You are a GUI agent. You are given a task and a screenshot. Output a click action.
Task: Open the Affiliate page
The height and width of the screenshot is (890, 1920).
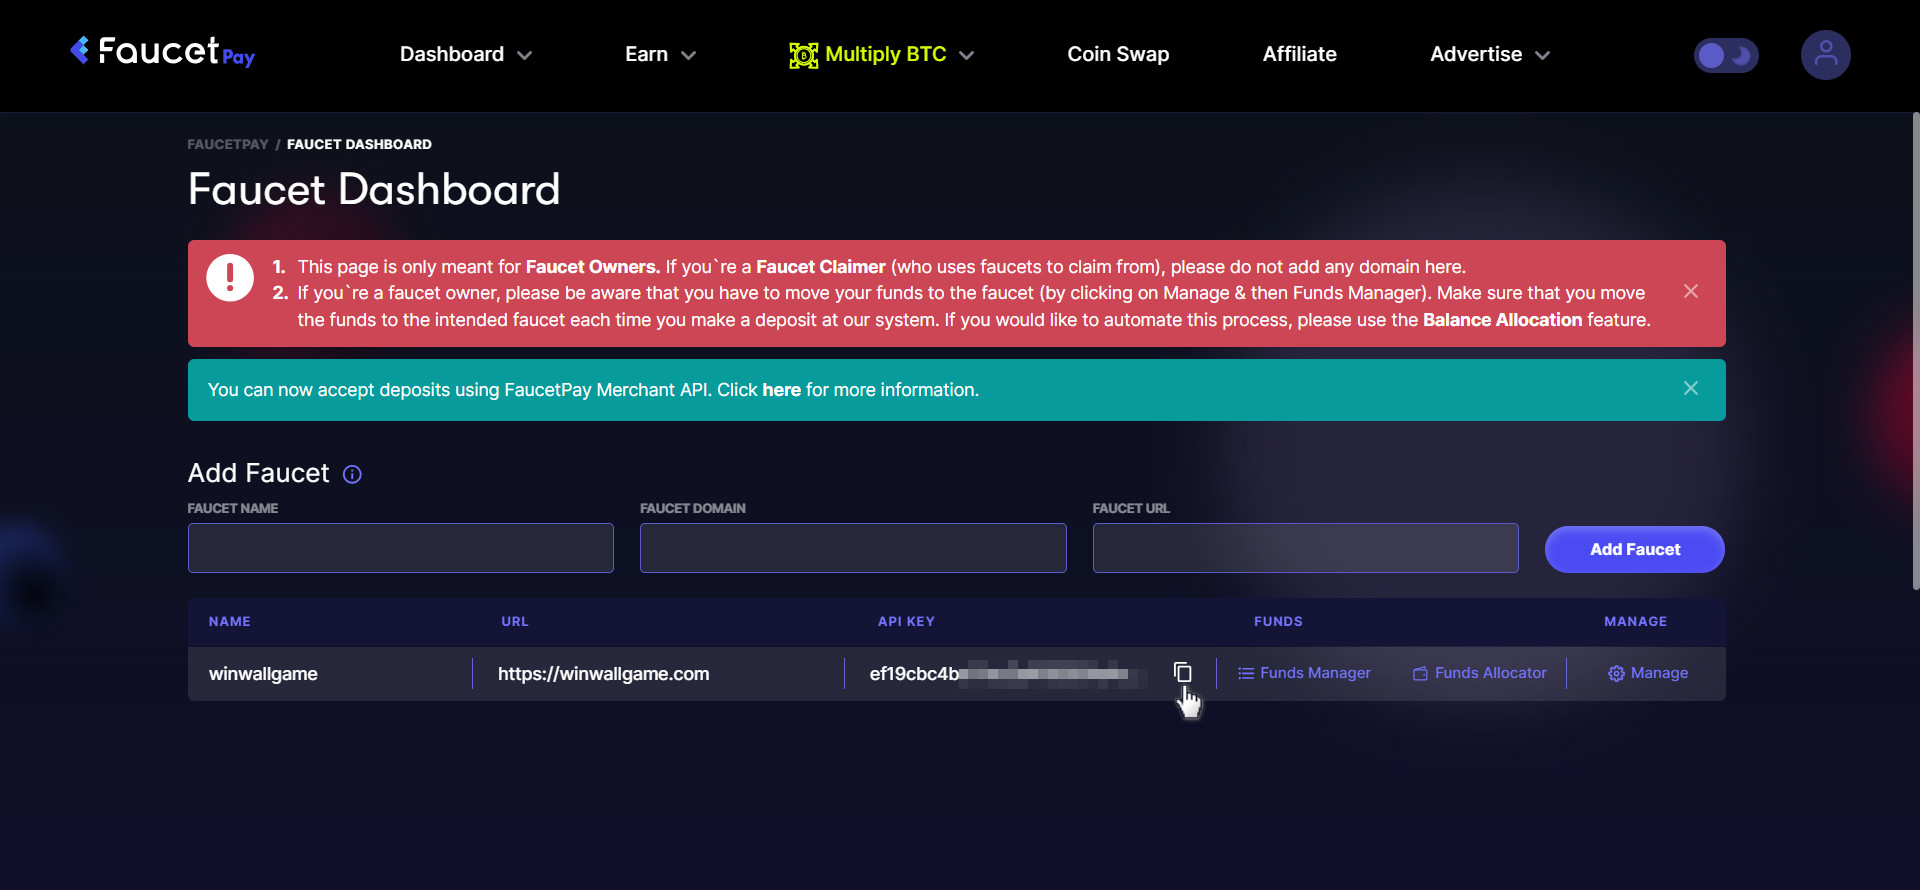[x=1299, y=54]
